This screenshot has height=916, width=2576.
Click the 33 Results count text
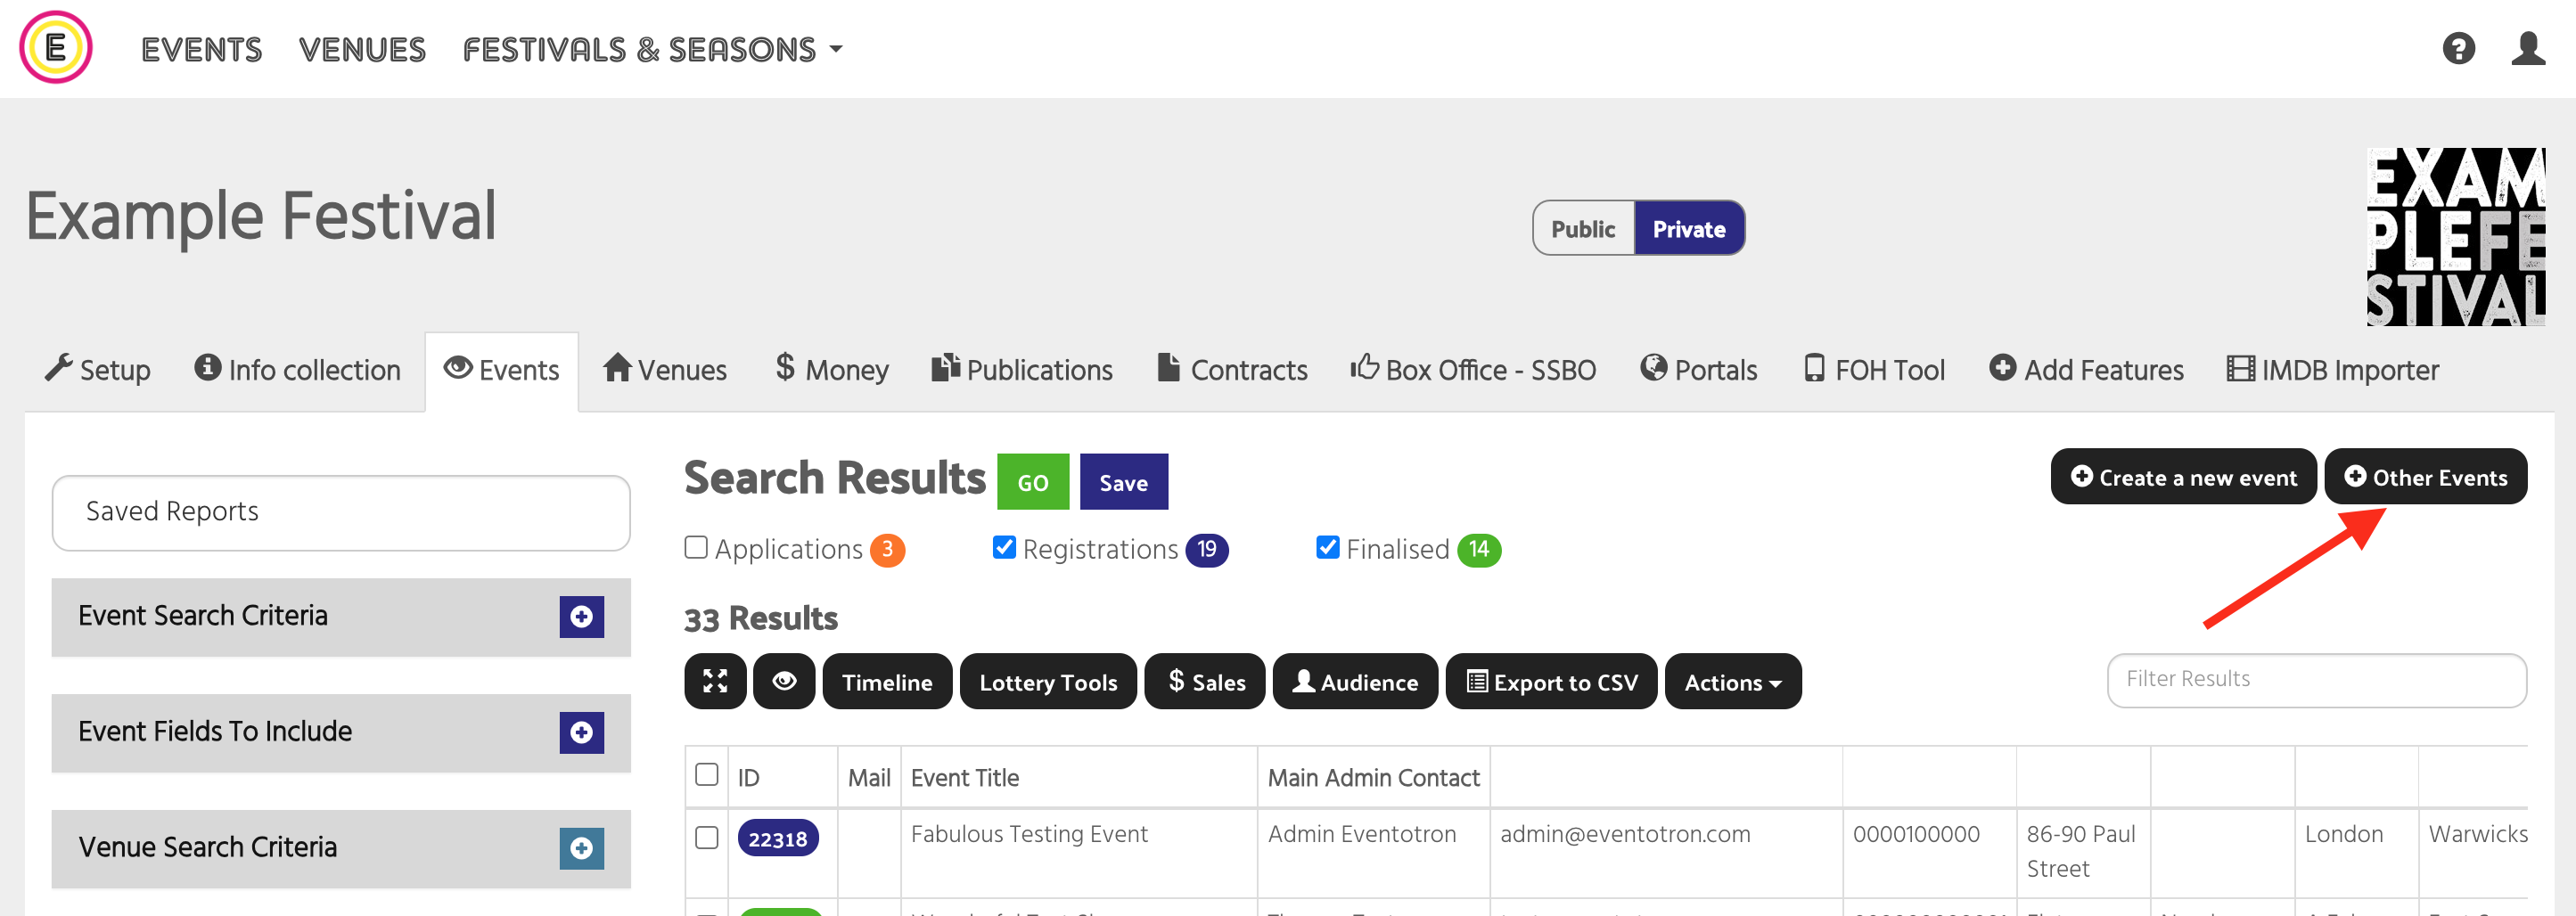pos(761,618)
